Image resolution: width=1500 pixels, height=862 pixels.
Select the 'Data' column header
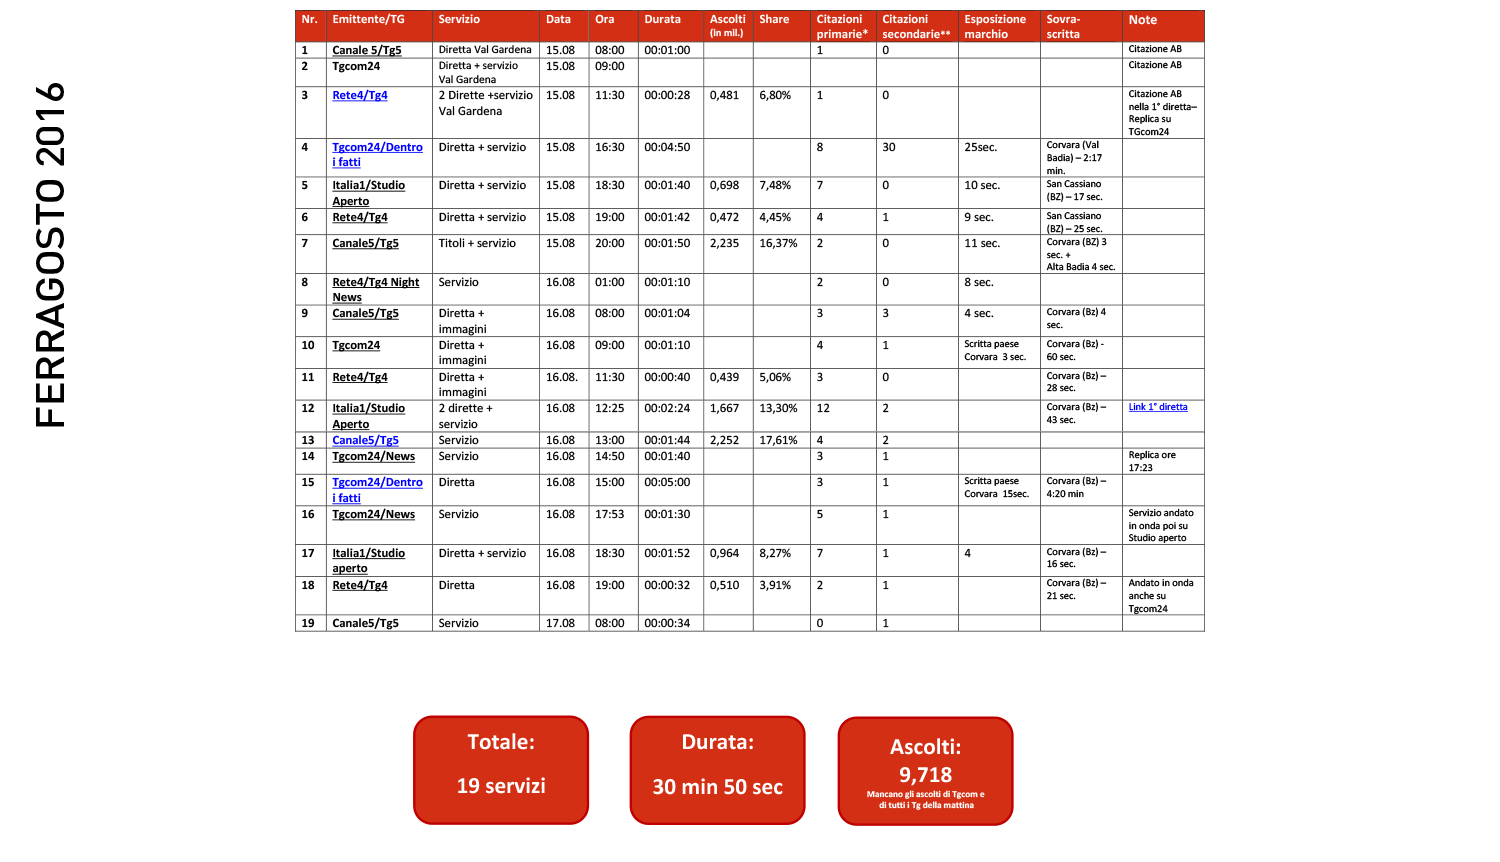coord(564,26)
